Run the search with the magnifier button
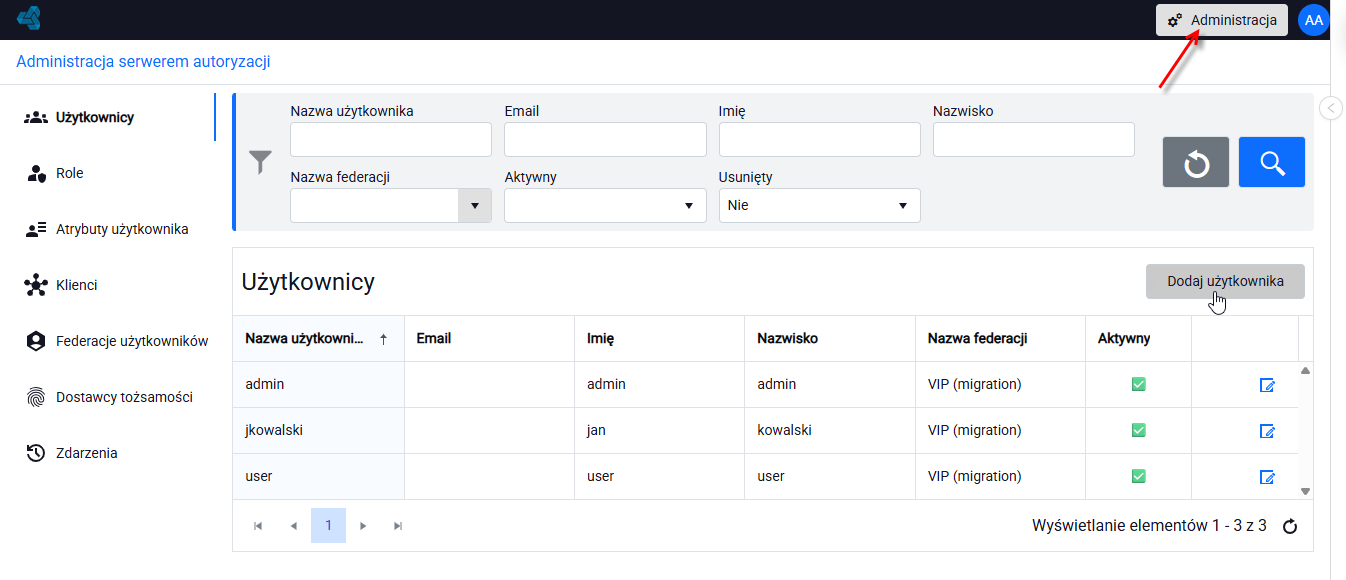 coord(1272,162)
